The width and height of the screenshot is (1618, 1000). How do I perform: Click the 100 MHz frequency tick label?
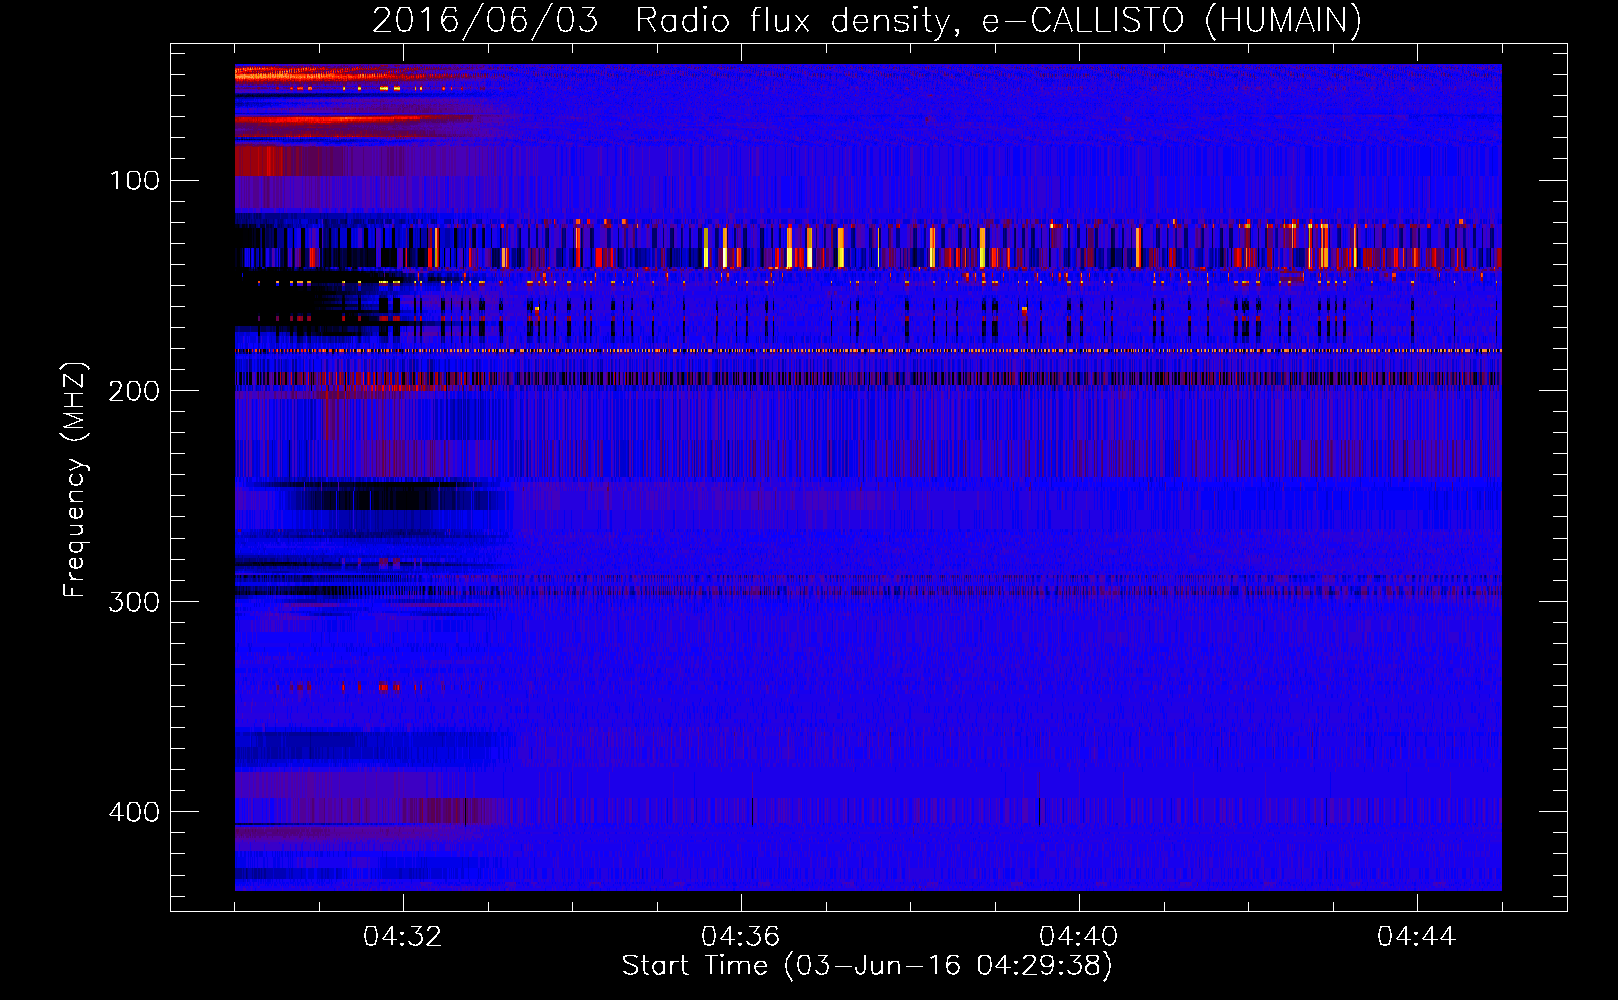point(135,180)
